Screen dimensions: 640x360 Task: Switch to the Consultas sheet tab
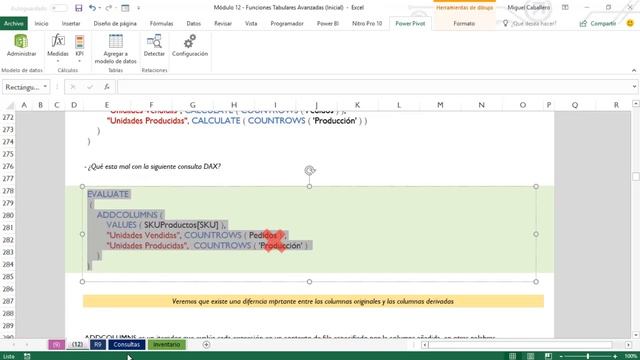pyautogui.click(x=127, y=344)
